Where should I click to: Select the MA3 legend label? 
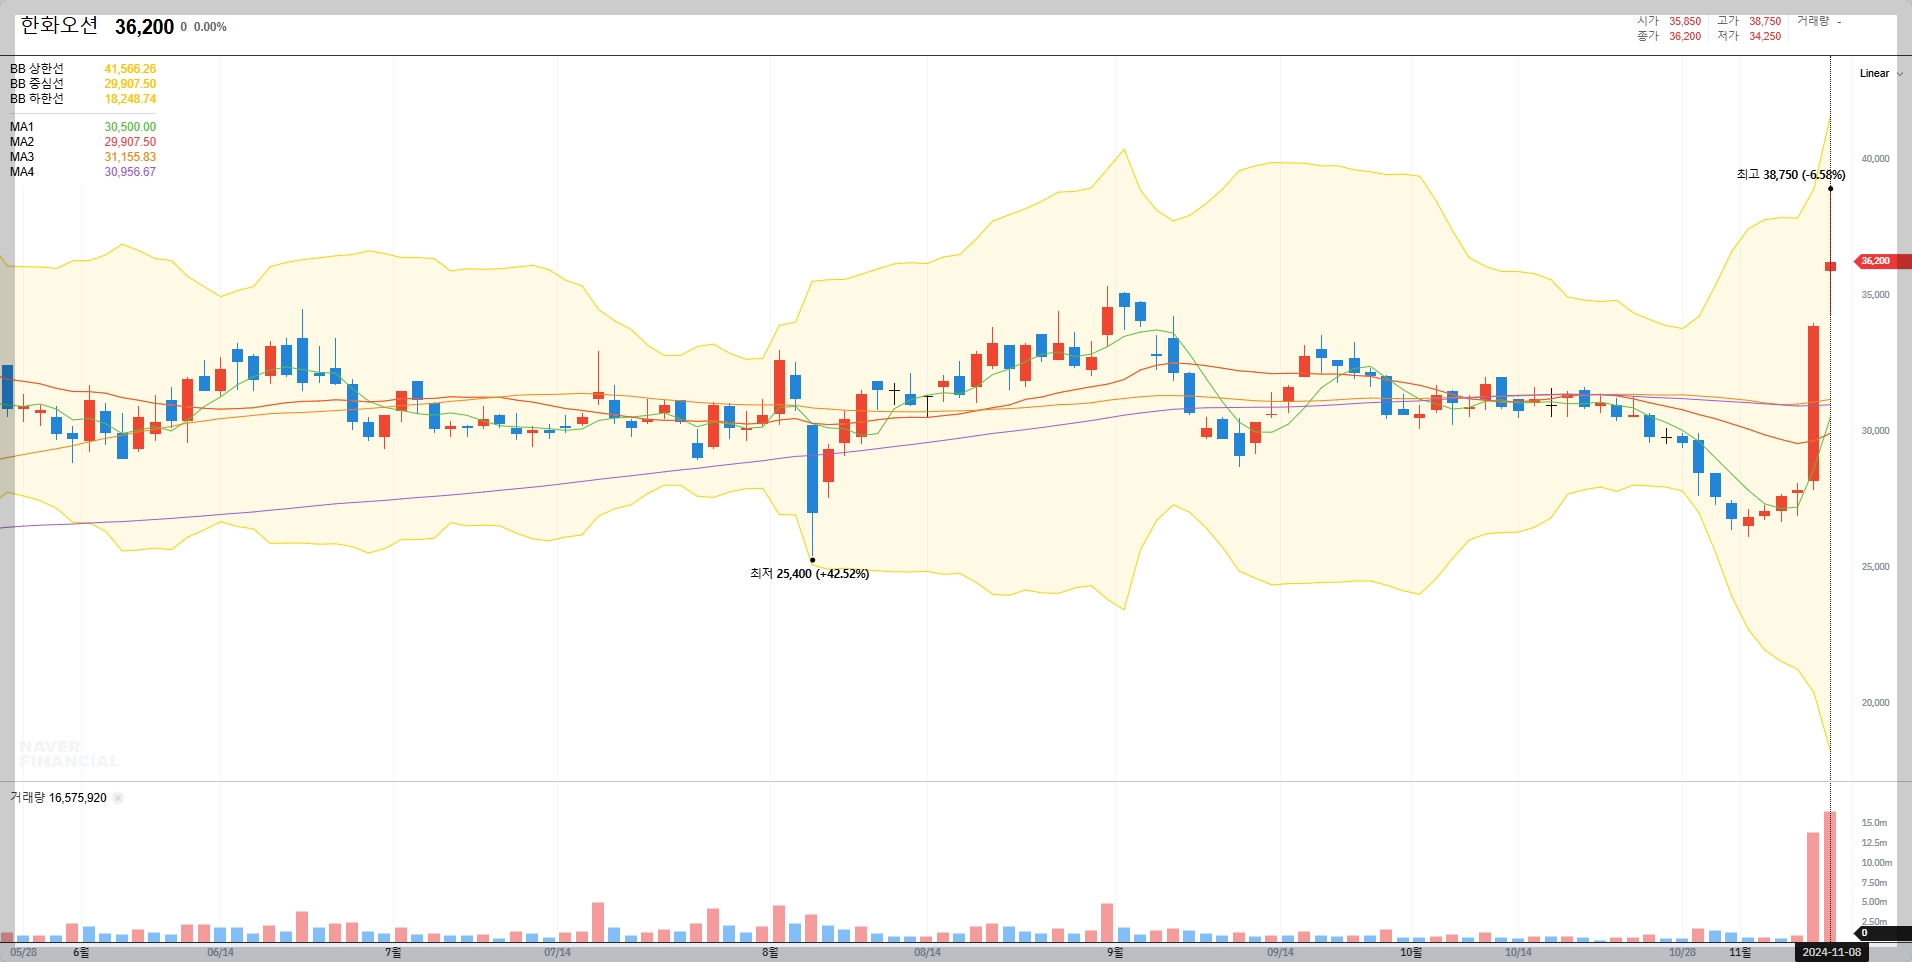click(x=22, y=157)
